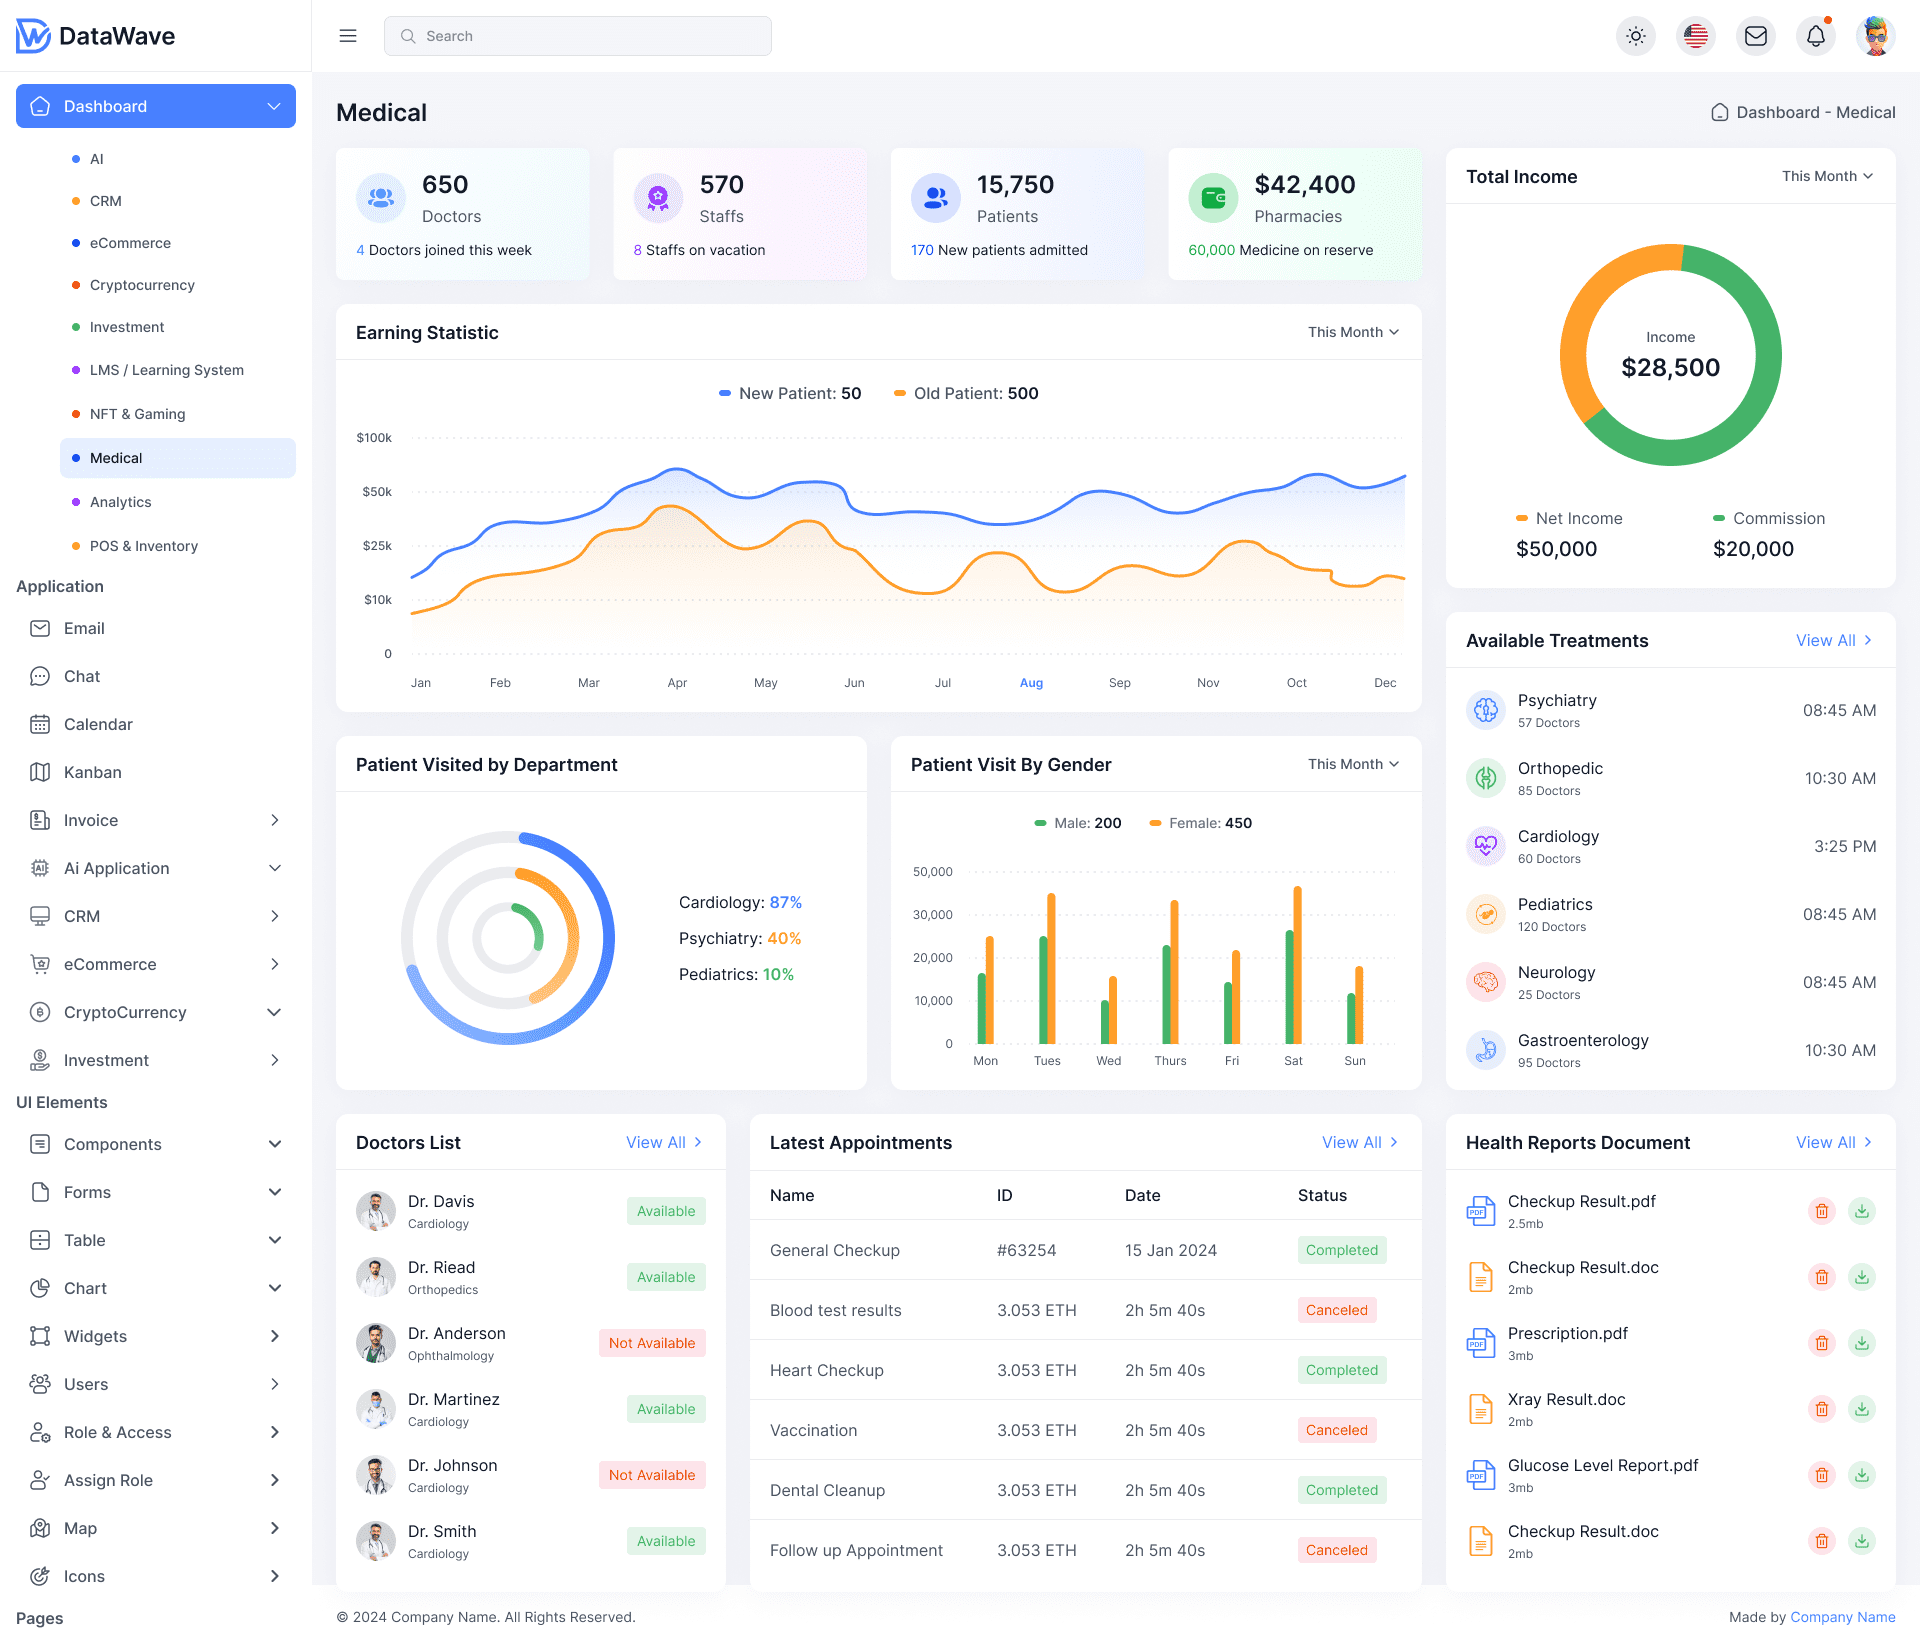
Task: Open the Email application from sidebar
Action: tap(84, 628)
